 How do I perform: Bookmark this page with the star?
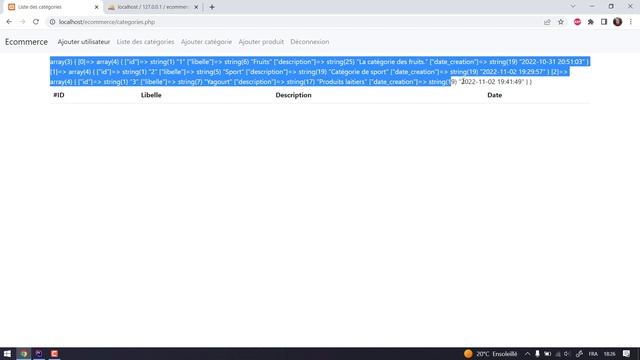pyautogui.click(x=561, y=22)
